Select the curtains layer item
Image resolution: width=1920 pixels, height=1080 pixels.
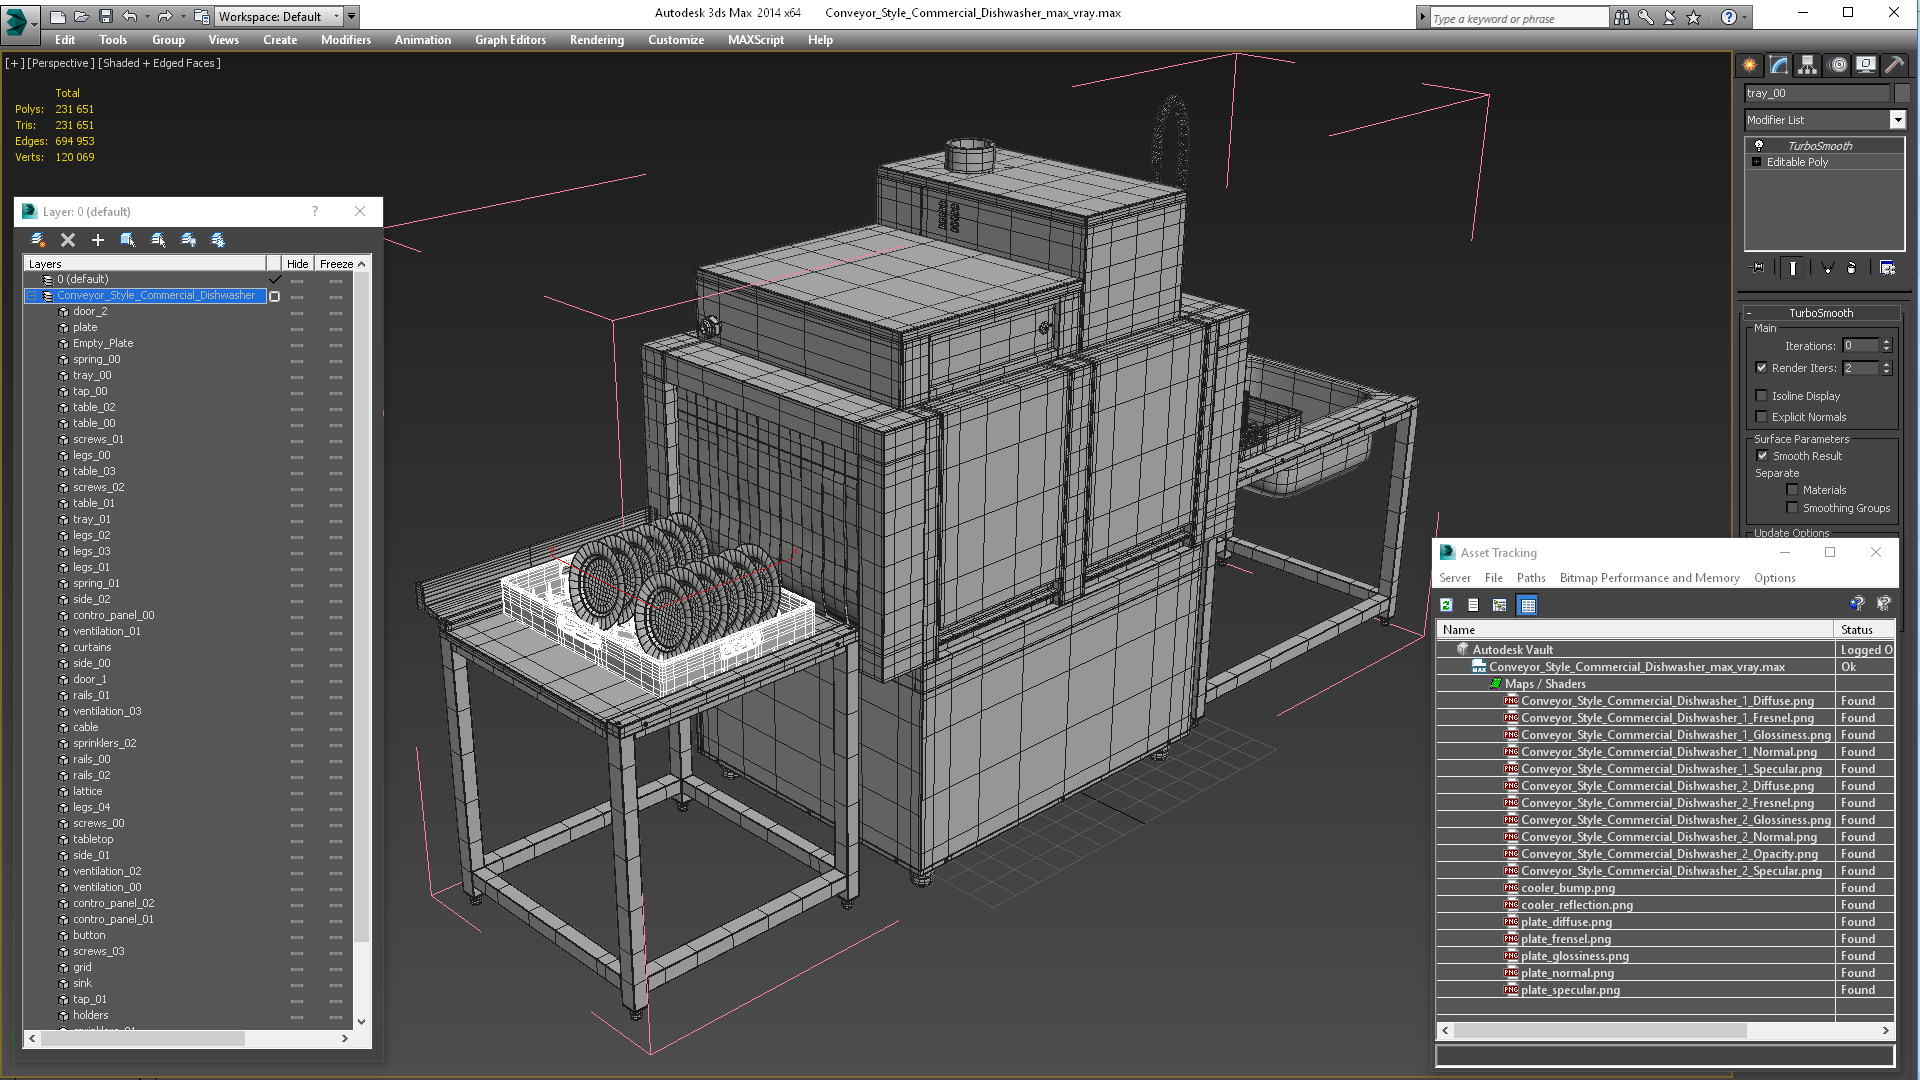pyautogui.click(x=92, y=647)
